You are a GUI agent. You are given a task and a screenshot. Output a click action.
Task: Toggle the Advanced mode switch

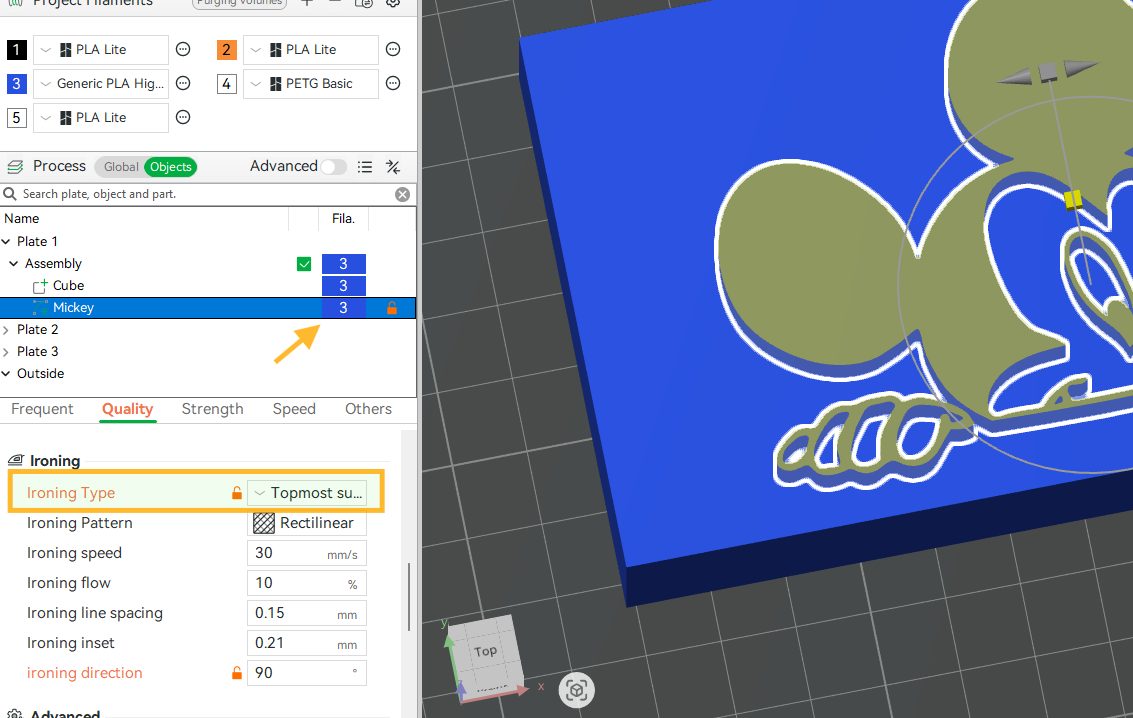click(333, 167)
